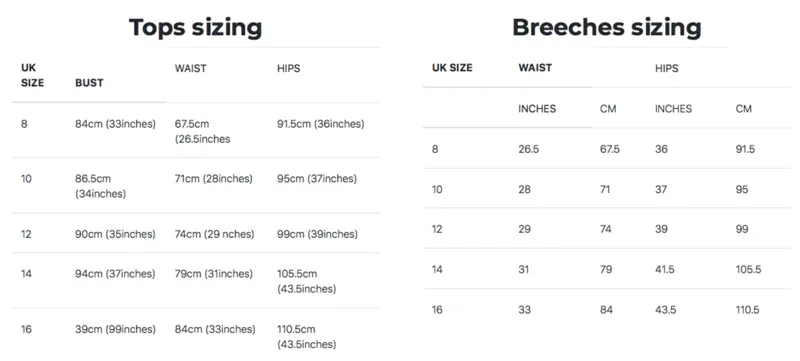Click the HIPS header in Breeches table

(x=666, y=68)
